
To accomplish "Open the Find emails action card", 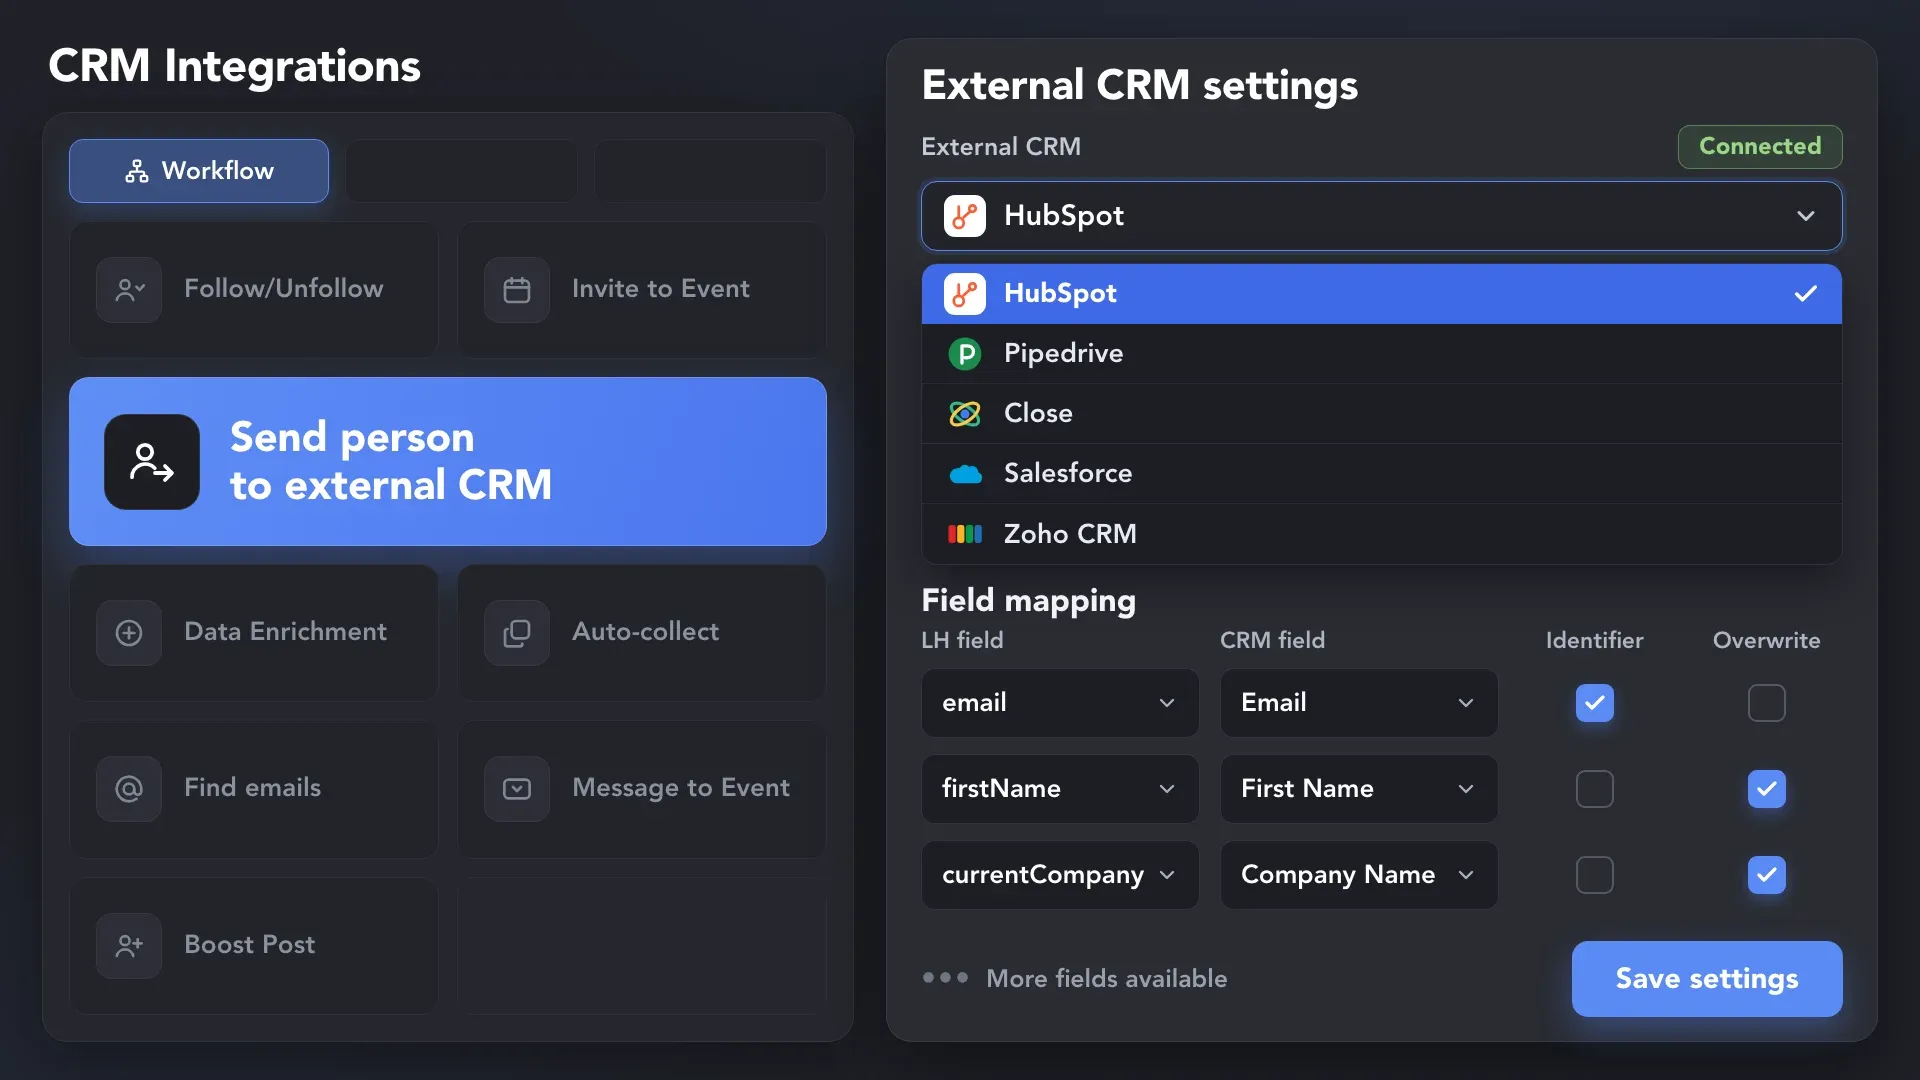I will click(x=254, y=789).
